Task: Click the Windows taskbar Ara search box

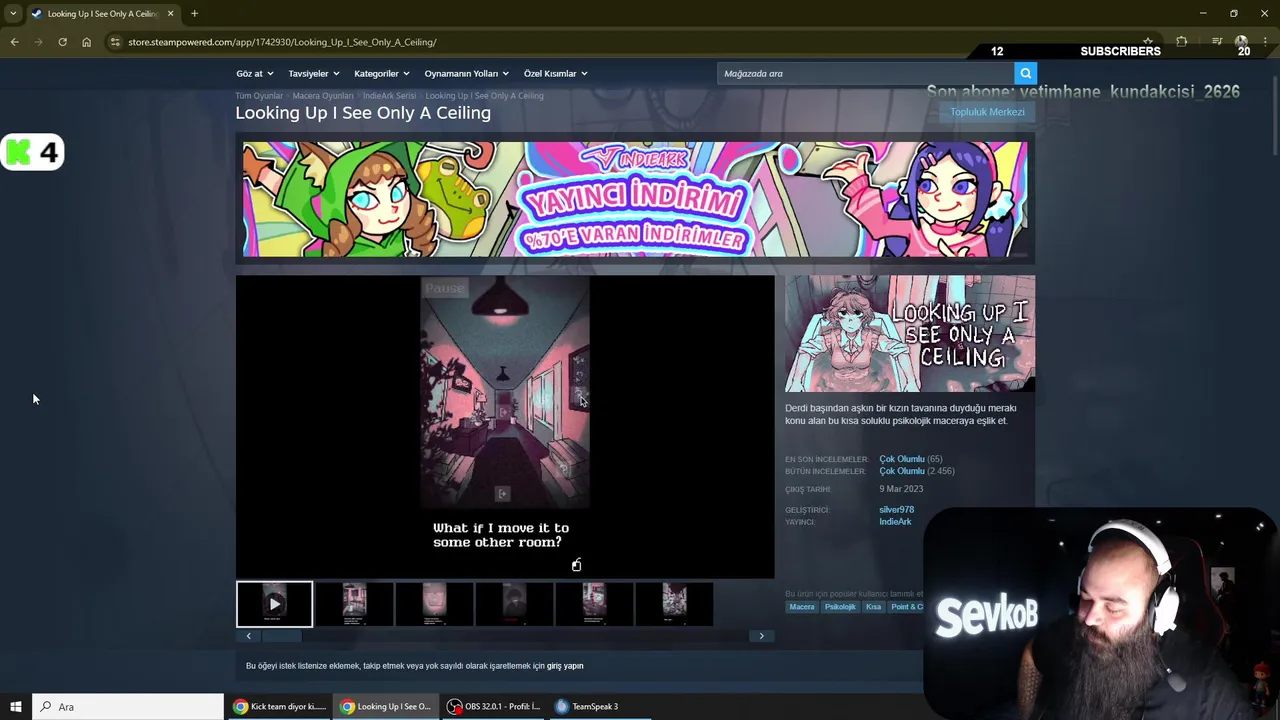Action: pos(128,706)
